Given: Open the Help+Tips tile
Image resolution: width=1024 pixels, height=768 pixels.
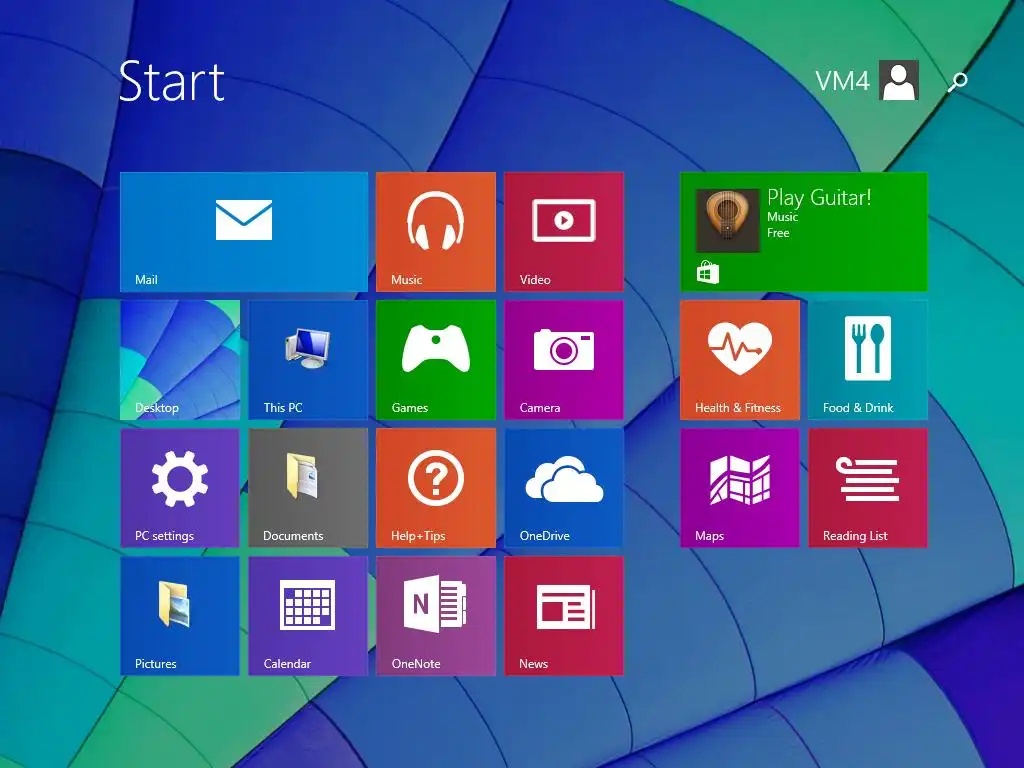Looking at the screenshot, I should point(436,488).
